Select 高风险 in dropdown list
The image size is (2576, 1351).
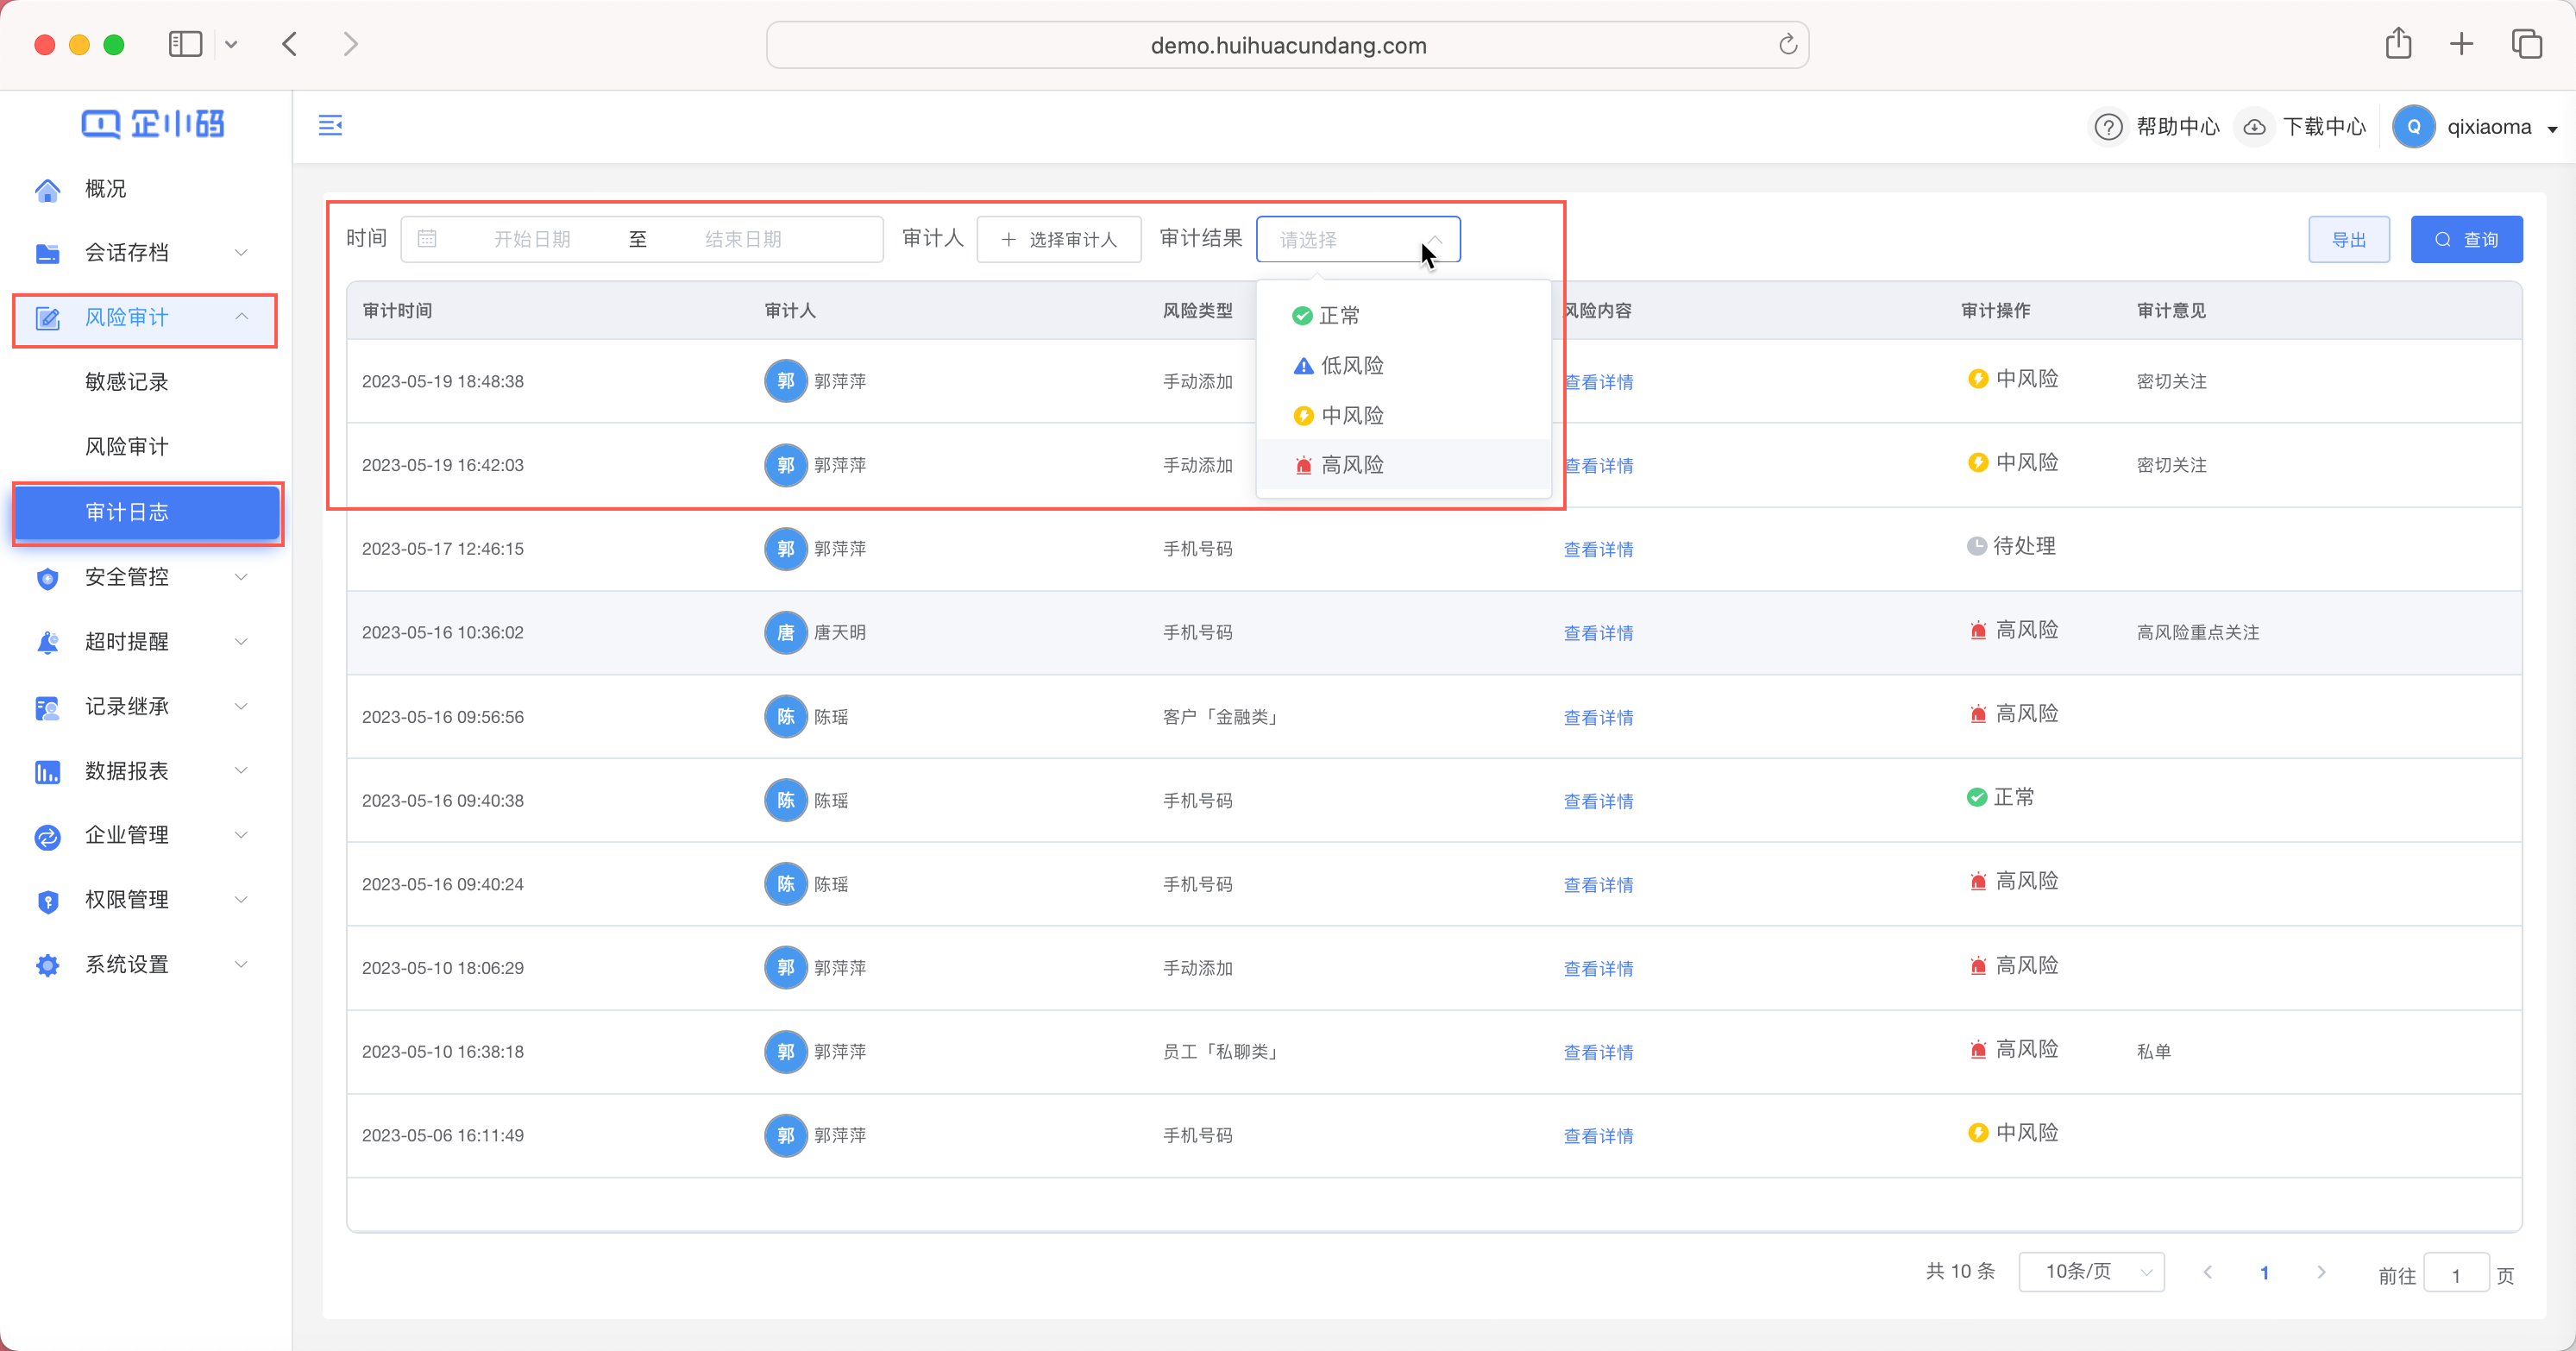point(1403,465)
